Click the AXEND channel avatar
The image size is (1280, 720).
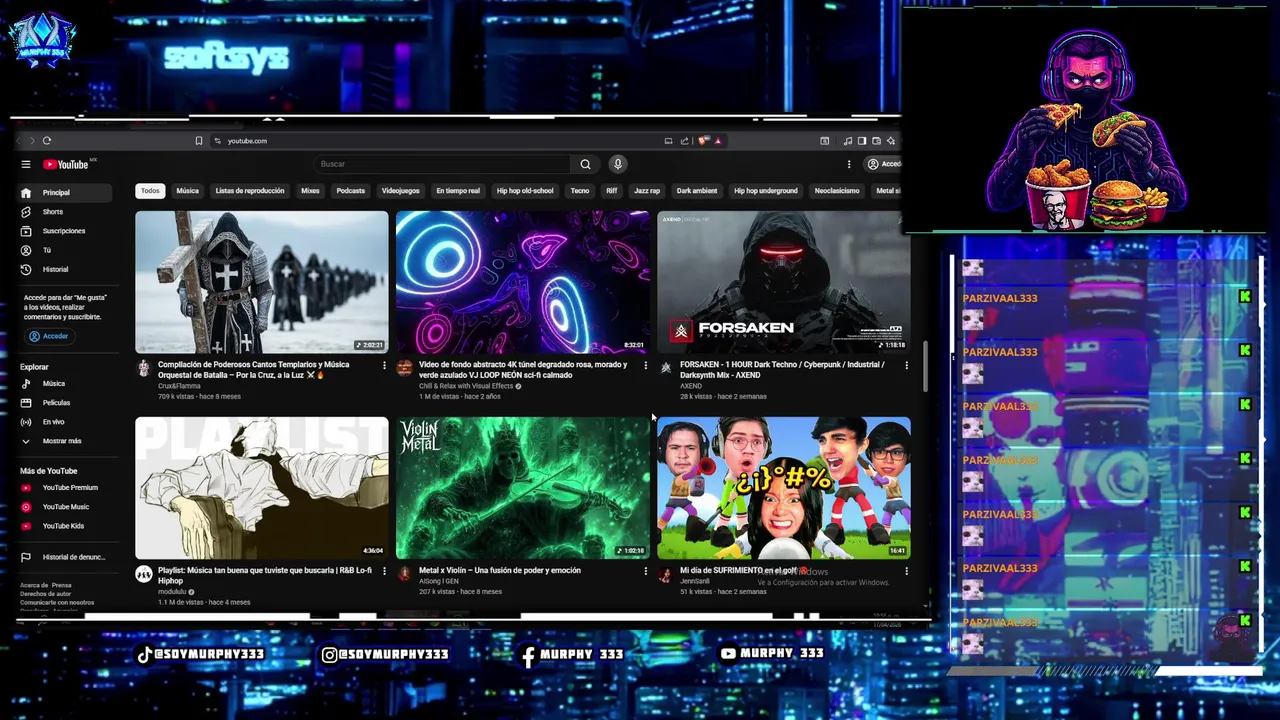665,368
